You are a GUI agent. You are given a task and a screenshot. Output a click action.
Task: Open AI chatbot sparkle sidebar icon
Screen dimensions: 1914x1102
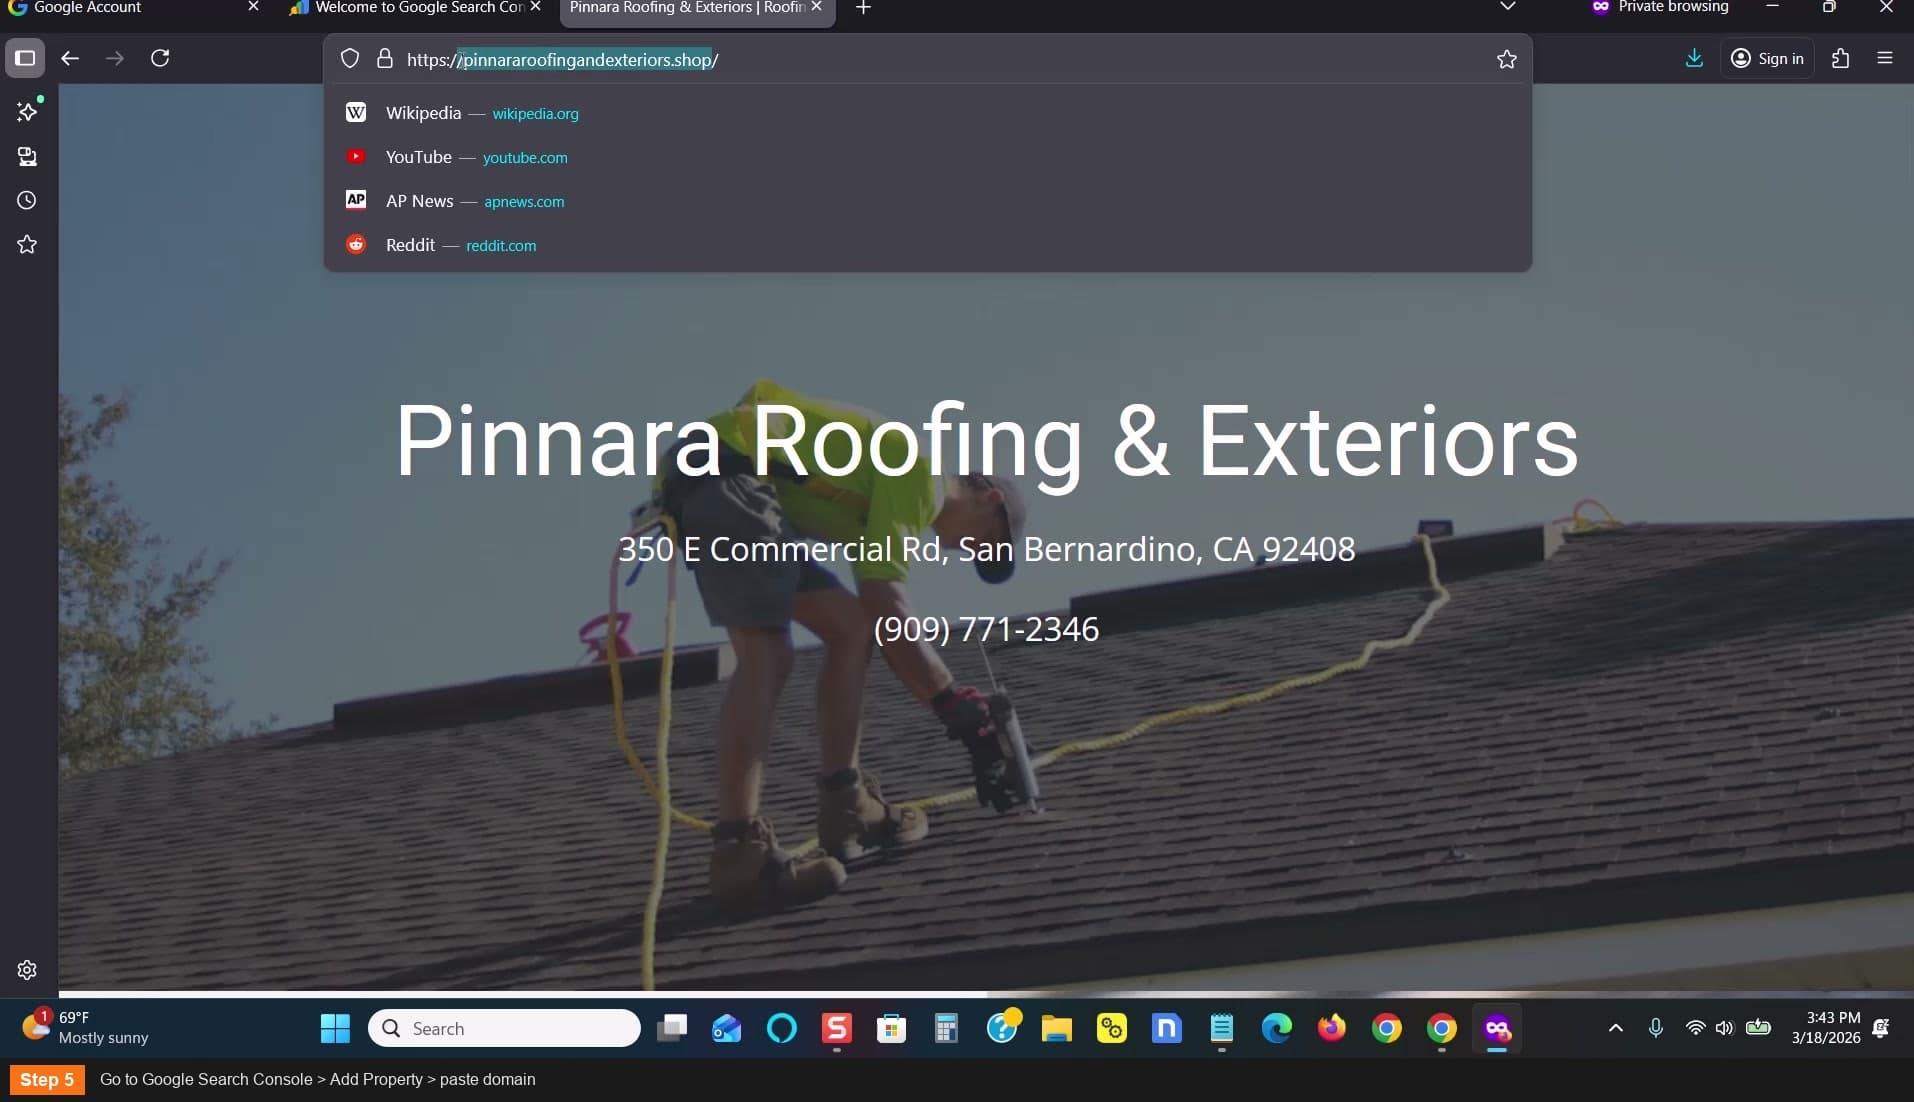27,111
